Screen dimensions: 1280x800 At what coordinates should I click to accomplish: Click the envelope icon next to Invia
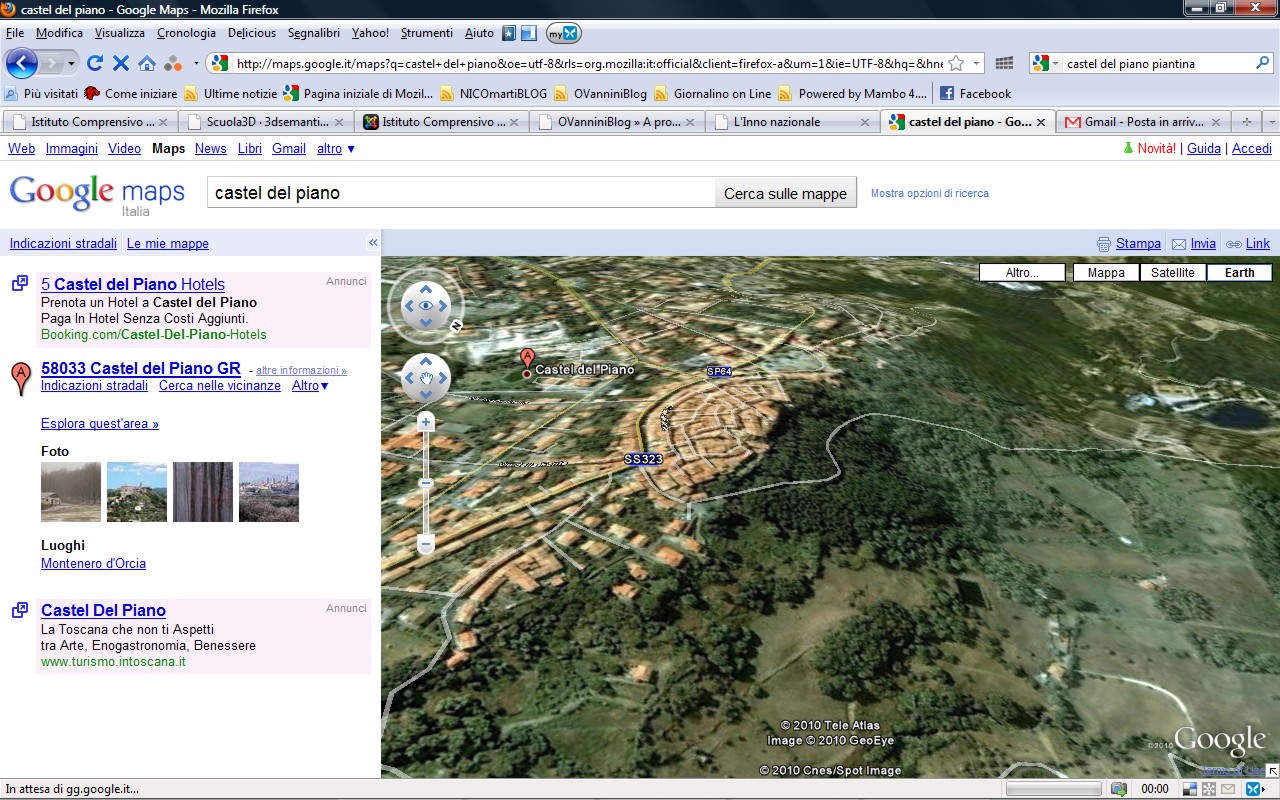[1179, 244]
